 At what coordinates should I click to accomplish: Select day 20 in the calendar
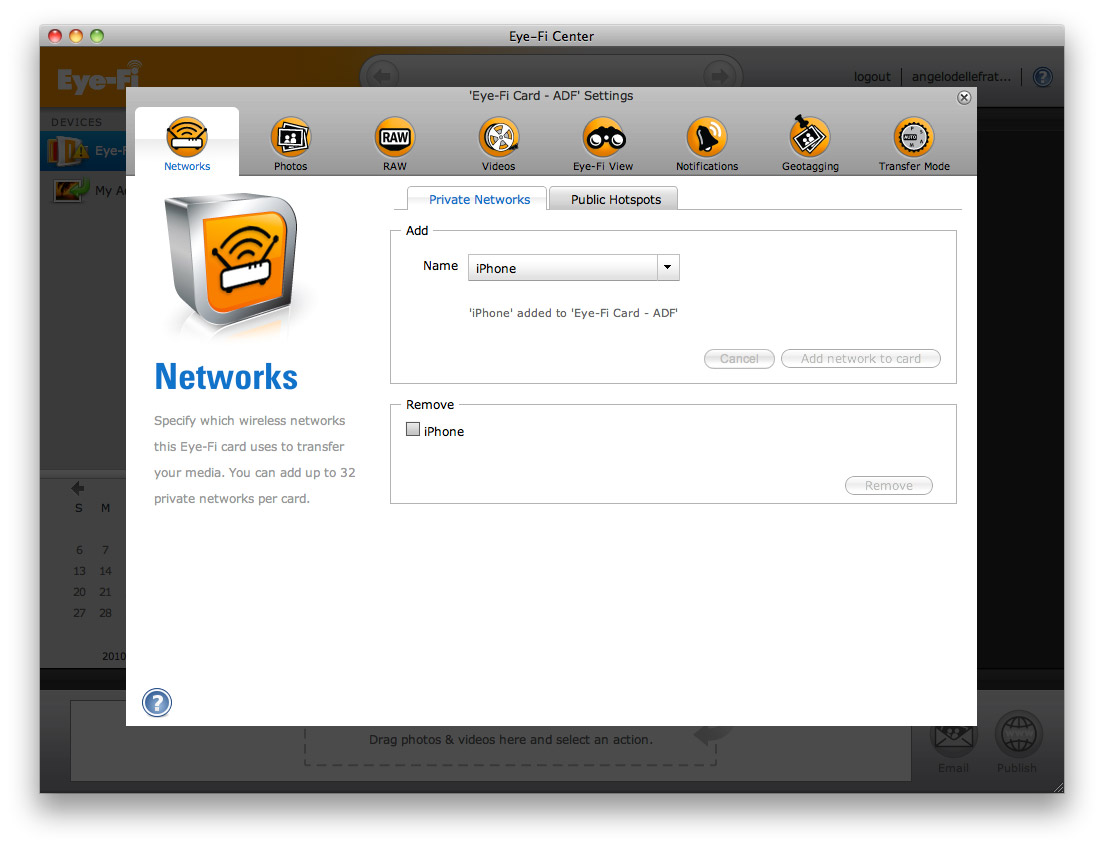80,592
